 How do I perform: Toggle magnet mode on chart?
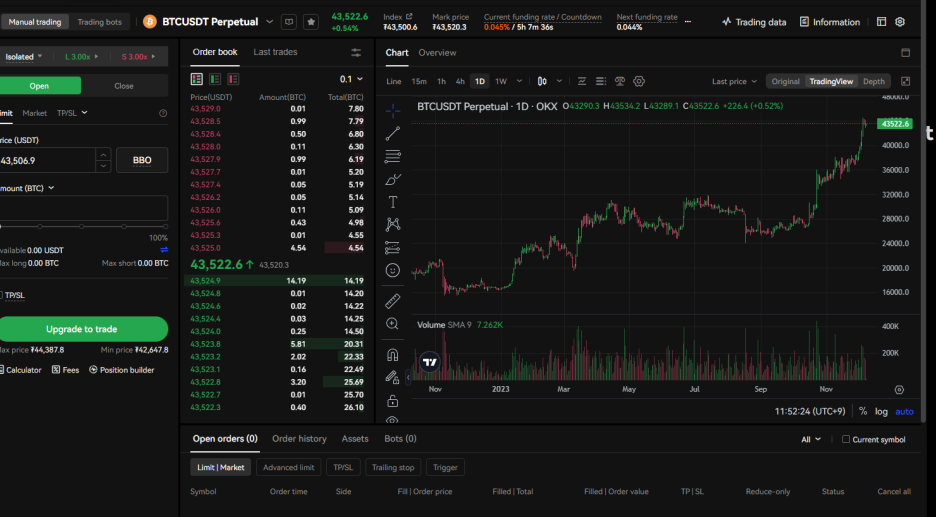point(393,355)
